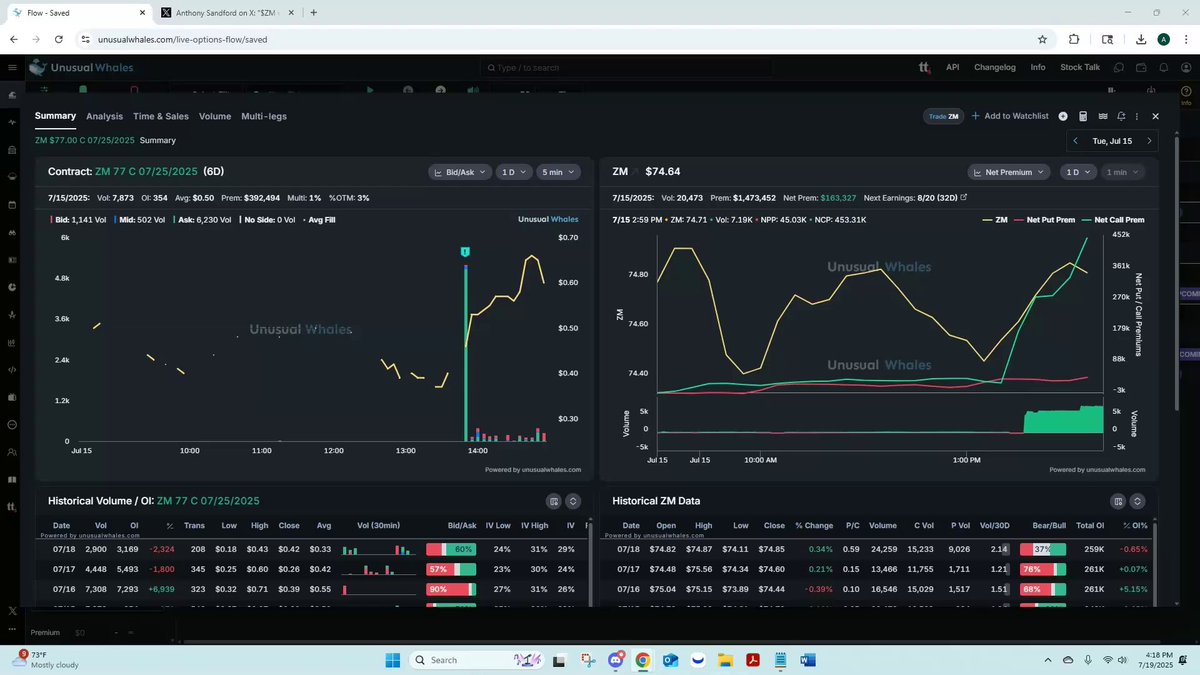
Task: Click the X logo icon in left sidebar
Action: (x=12, y=610)
